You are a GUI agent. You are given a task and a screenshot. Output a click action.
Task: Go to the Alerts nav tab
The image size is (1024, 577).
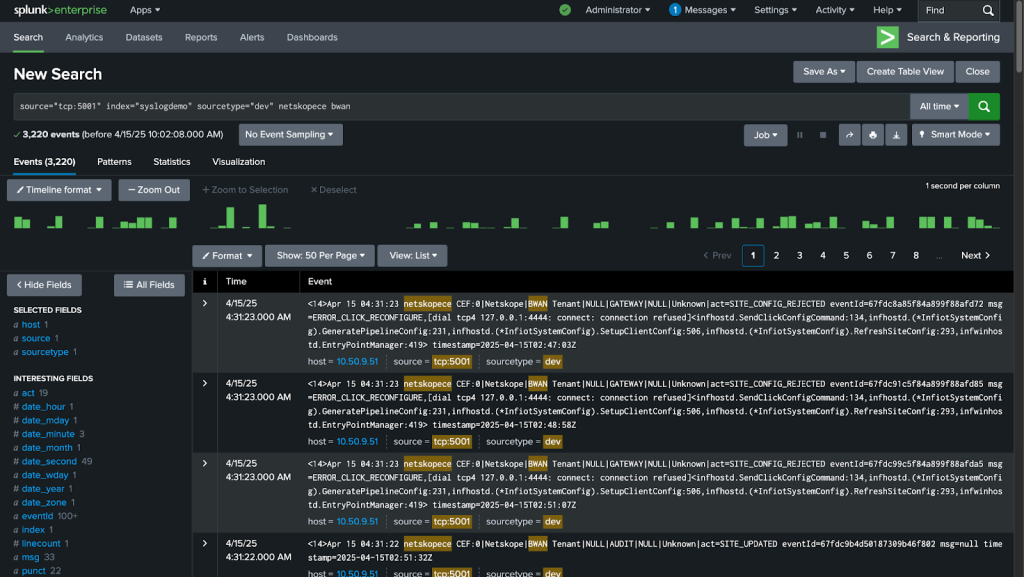pos(252,37)
